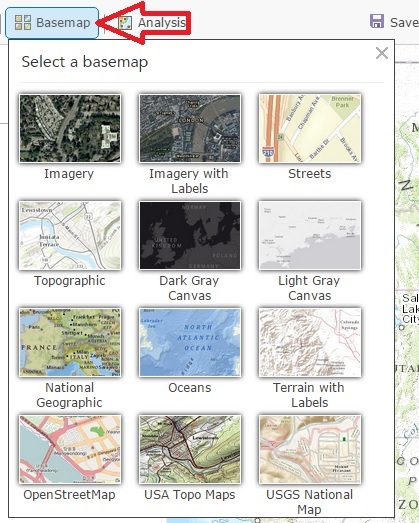Select the USGS National Map thumbnail

pyautogui.click(x=310, y=449)
